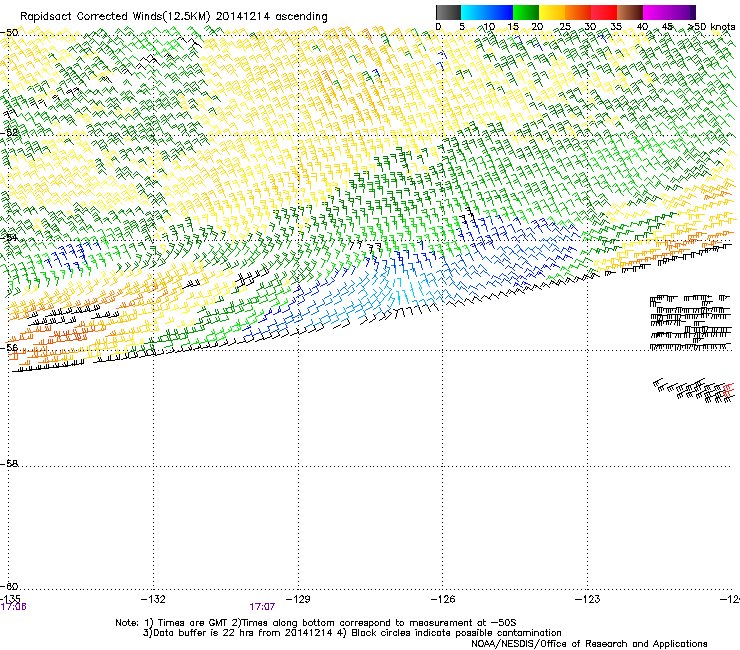Click the -58 latitude axis label
This screenshot has height=650, width=740.
click(9, 464)
